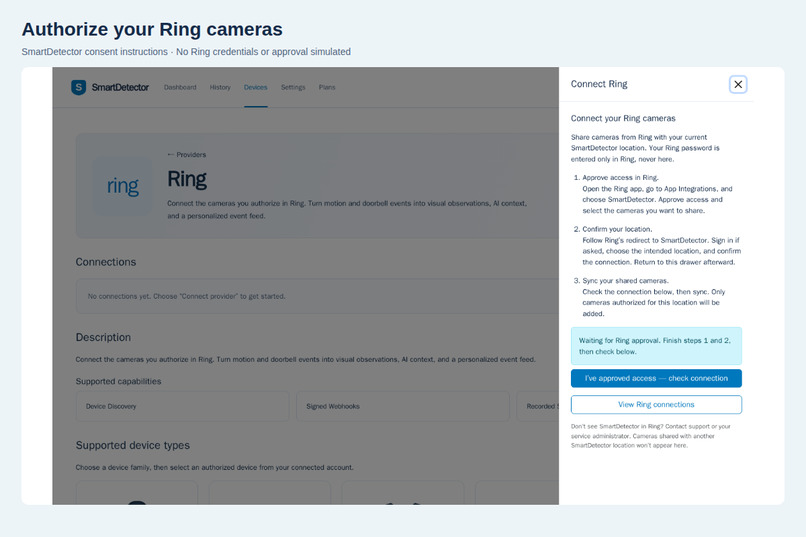This screenshot has width=806, height=537.
Task: Go back to Providers link
Action: pyautogui.click(x=187, y=155)
